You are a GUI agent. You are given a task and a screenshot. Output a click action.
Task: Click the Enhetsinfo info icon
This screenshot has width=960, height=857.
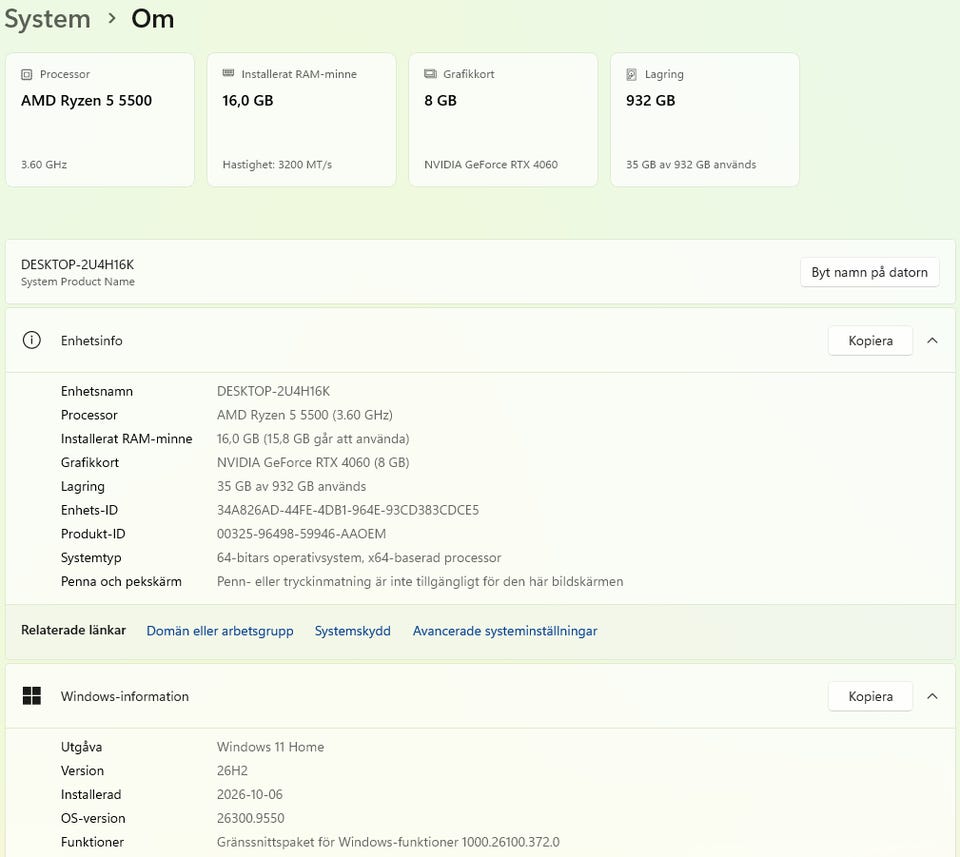[x=32, y=340]
